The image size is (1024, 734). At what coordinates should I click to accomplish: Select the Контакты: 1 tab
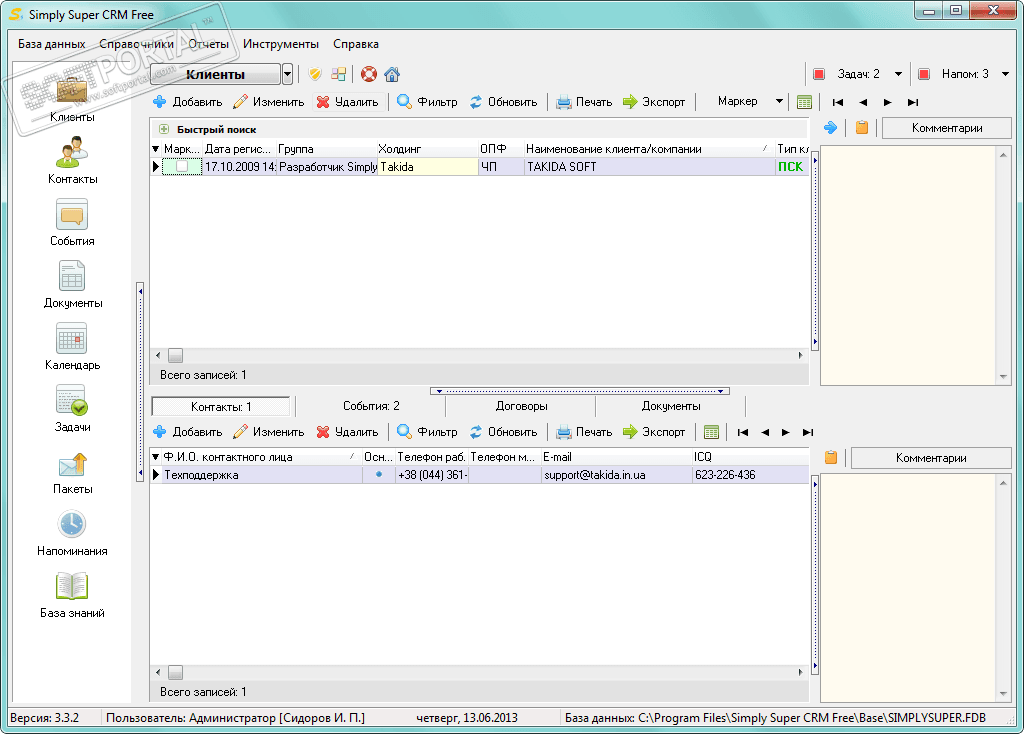(x=221, y=407)
